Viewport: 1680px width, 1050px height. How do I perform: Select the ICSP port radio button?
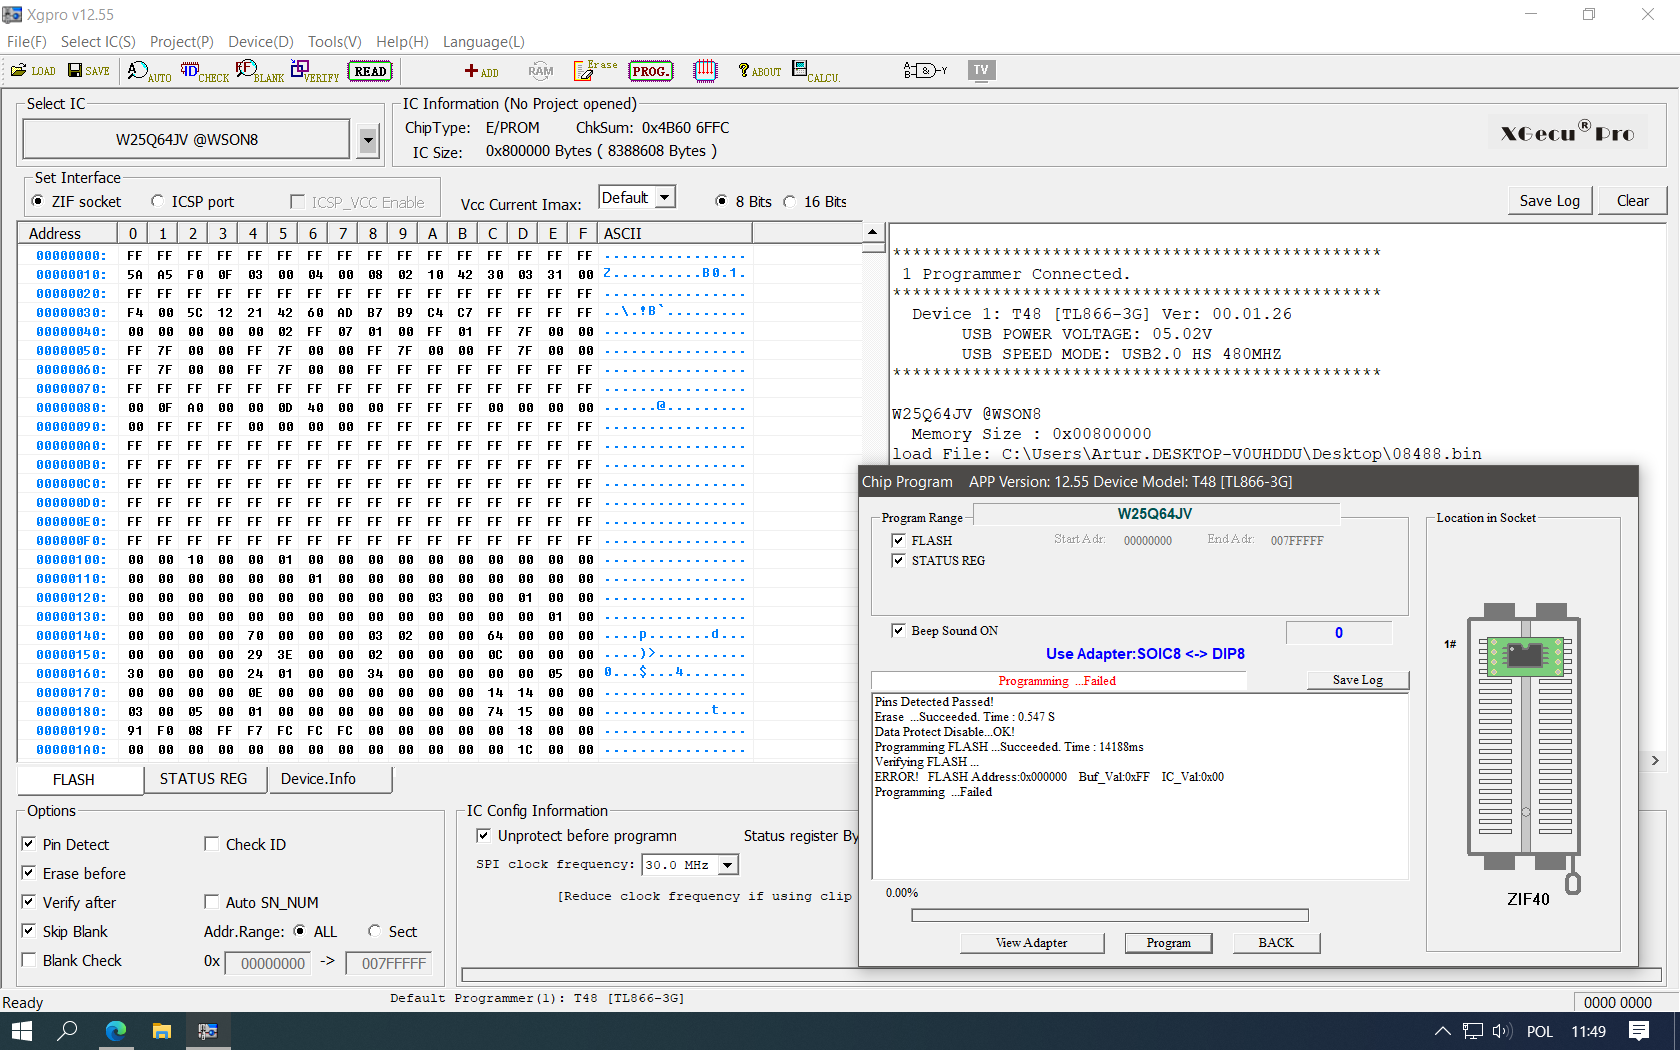point(158,201)
